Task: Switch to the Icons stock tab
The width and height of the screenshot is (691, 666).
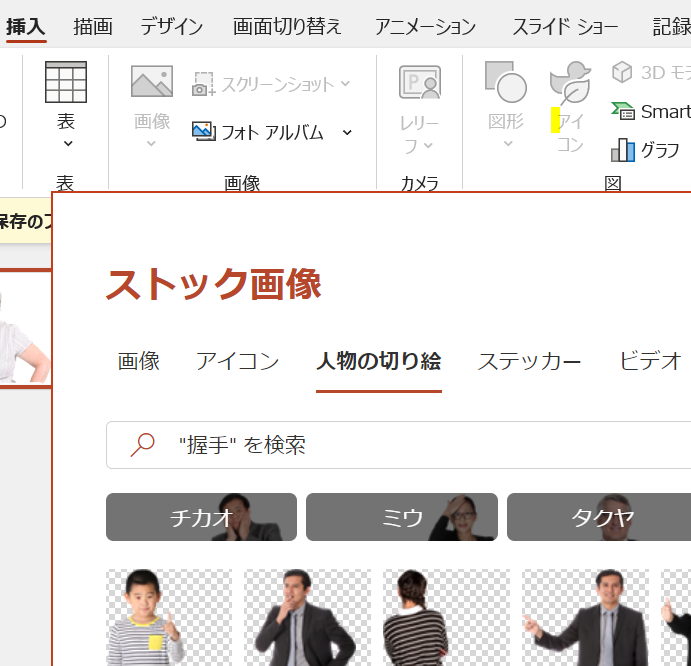Action: click(237, 361)
